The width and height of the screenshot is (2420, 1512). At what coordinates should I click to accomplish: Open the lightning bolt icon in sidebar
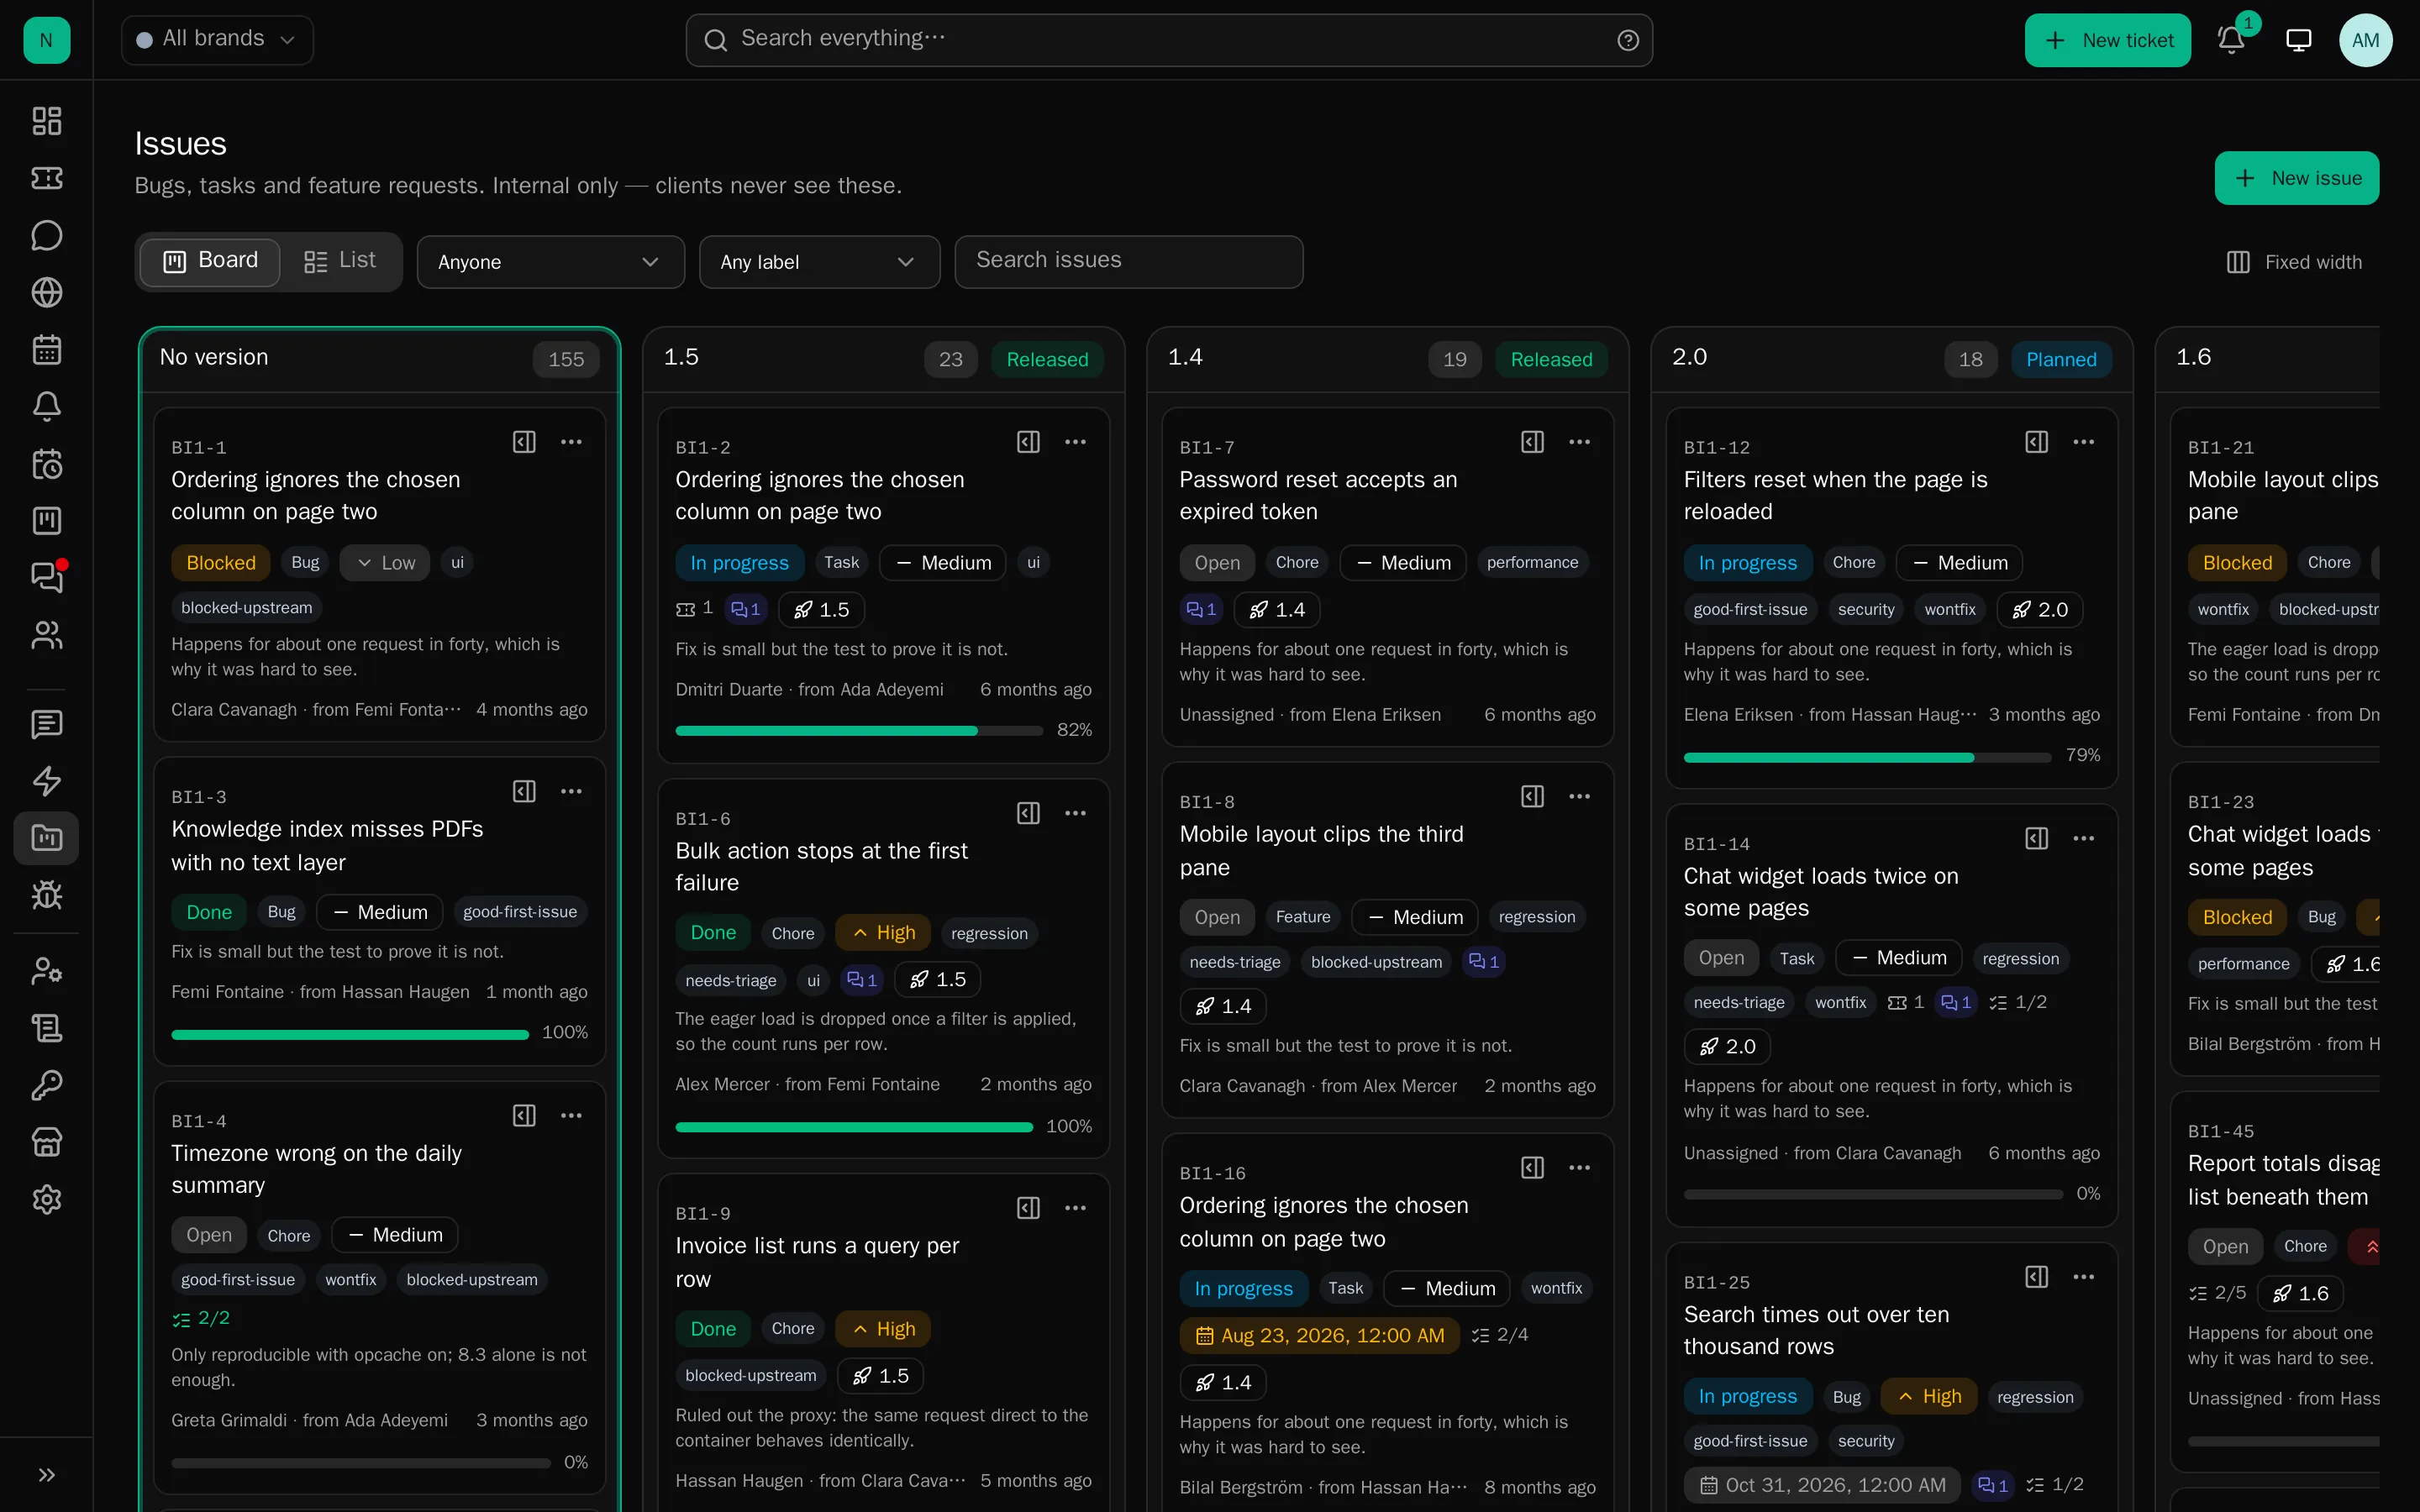[x=47, y=781]
